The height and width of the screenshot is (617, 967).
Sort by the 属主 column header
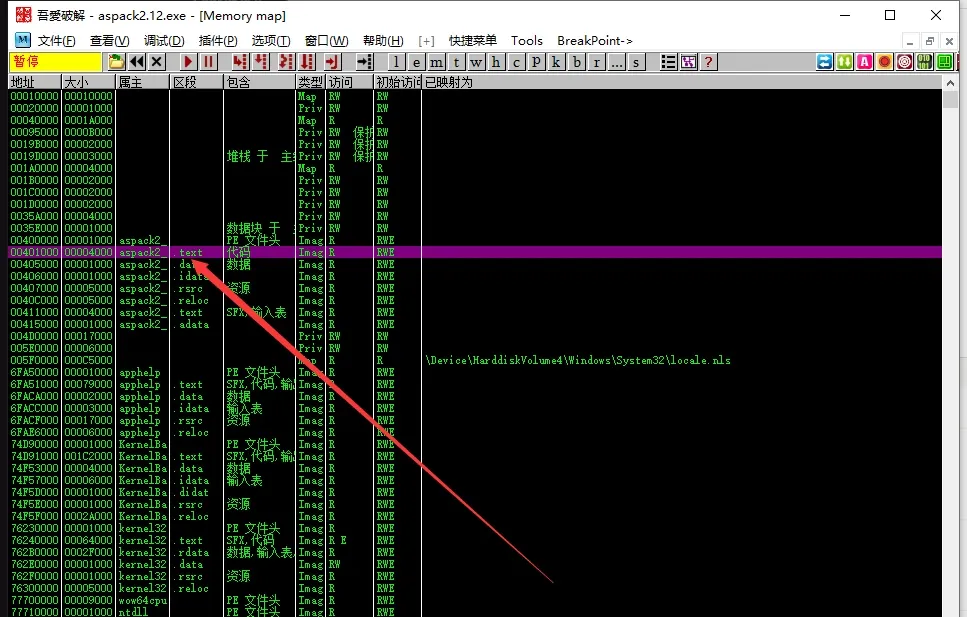click(142, 82)
